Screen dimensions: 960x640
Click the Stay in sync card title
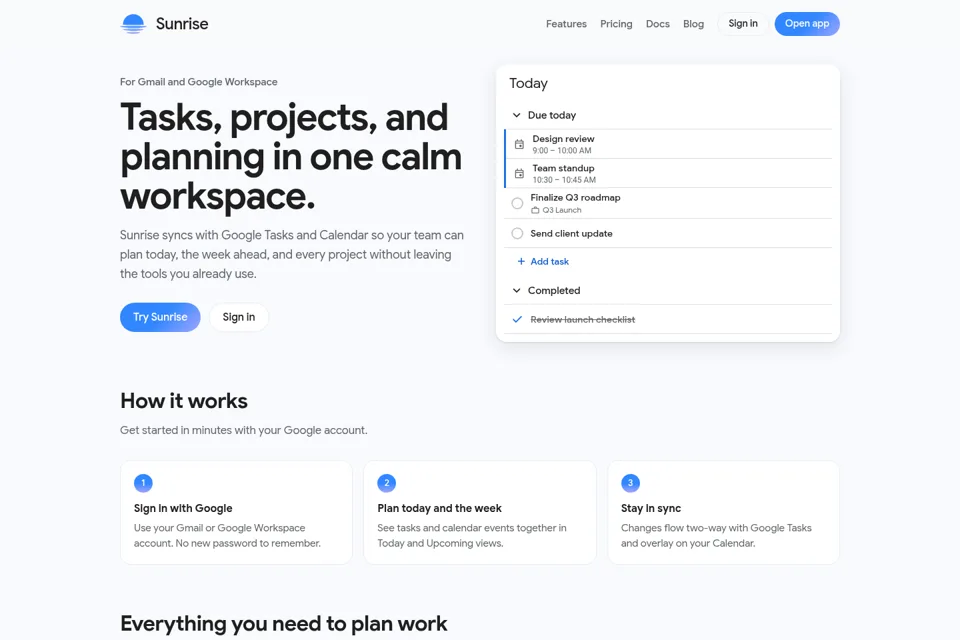point(651,508)
